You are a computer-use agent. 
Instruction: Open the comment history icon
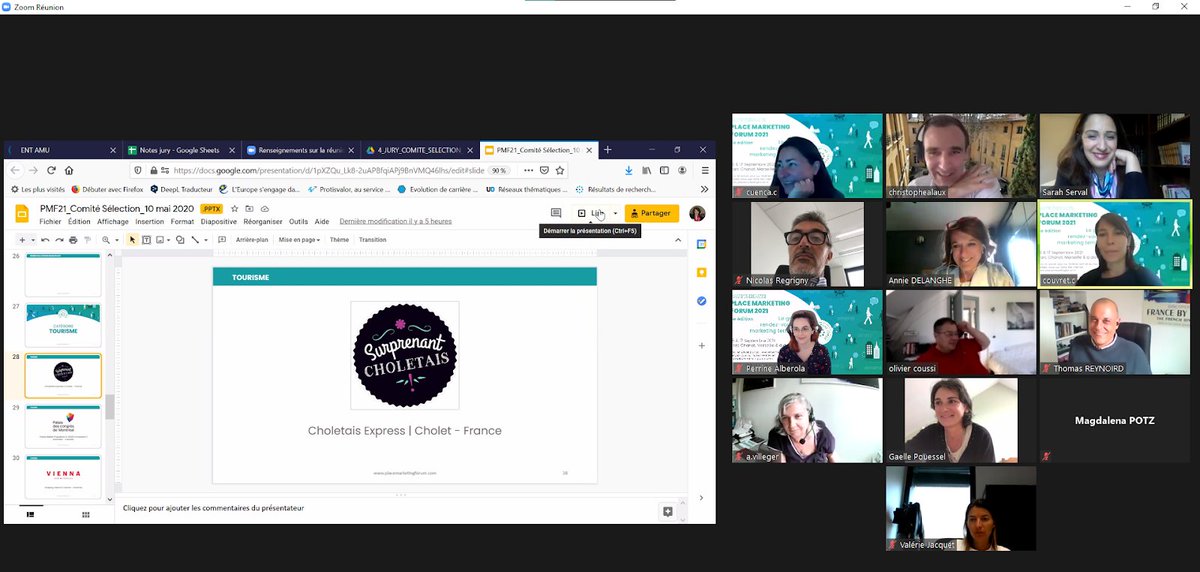(x=556, y=213)
